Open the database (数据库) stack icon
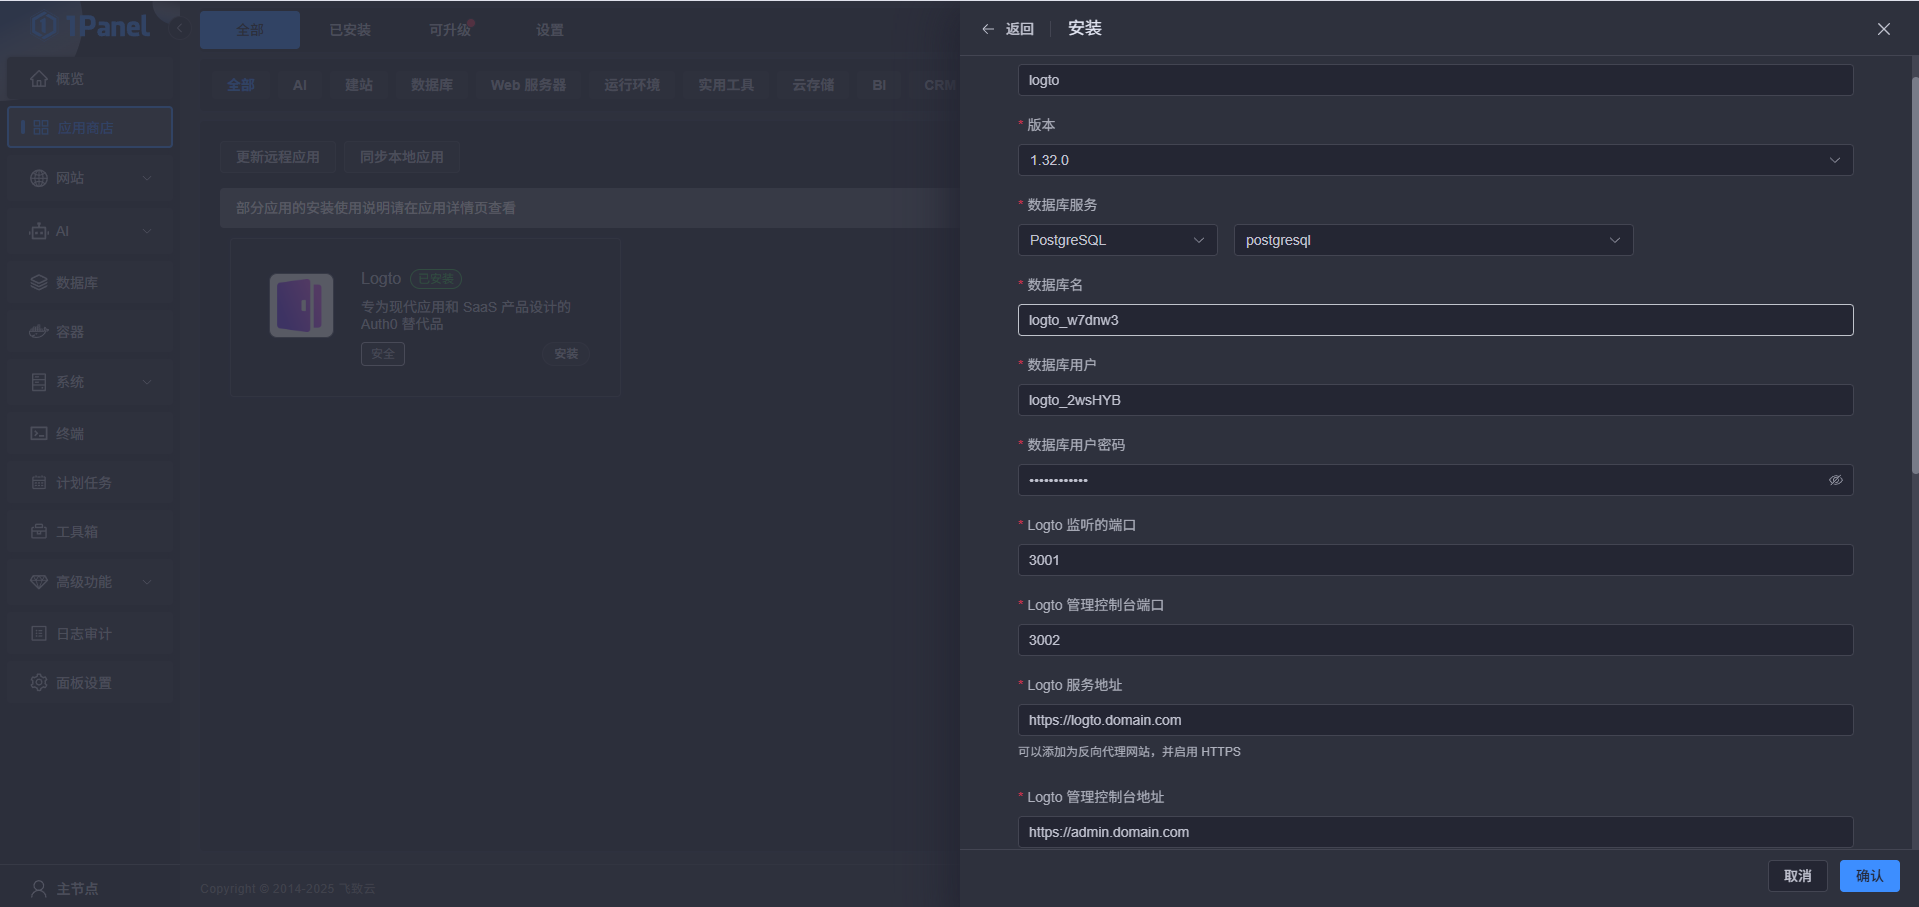This screenshot has height=907, width=1919. pos(39,283)
